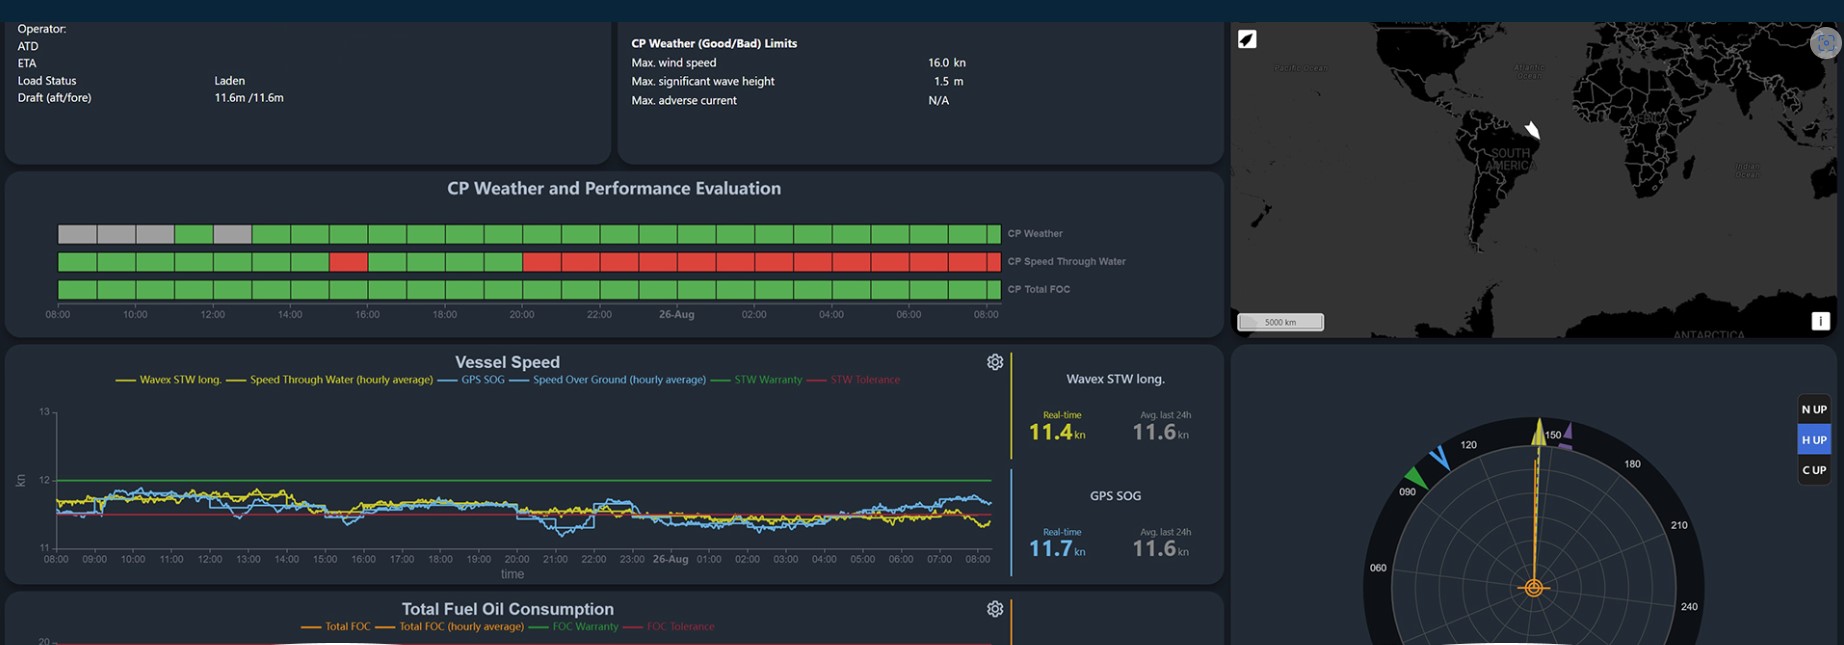
Task: Click the Wavex STW real-time value 11.4 kn
Action: coord(1056,432)
